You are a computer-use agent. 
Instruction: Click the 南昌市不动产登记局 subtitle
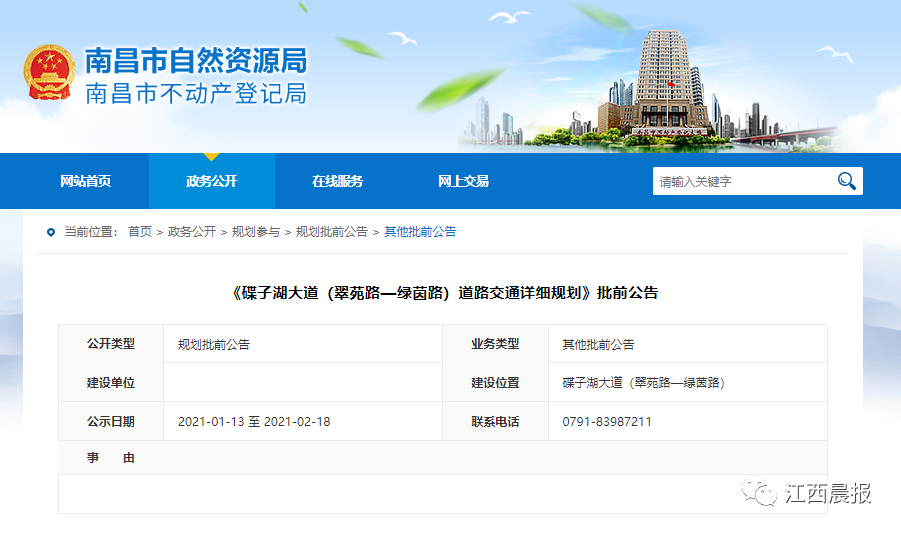196,94
